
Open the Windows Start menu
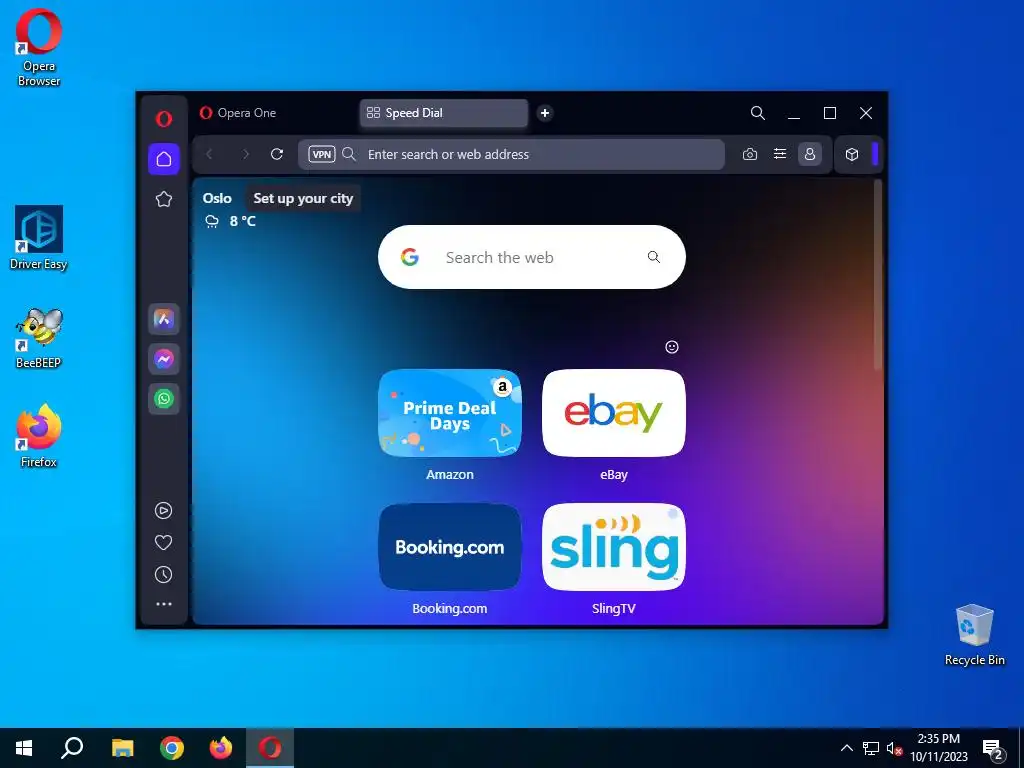24,748
